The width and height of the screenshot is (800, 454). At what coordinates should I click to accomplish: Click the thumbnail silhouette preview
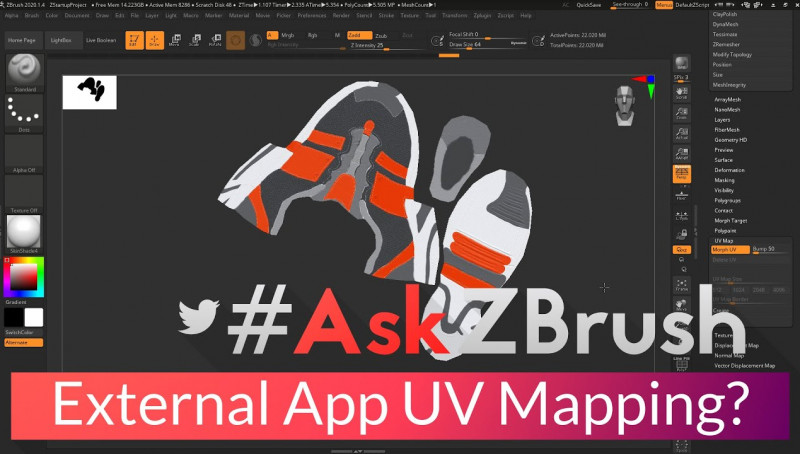[90, 92]
